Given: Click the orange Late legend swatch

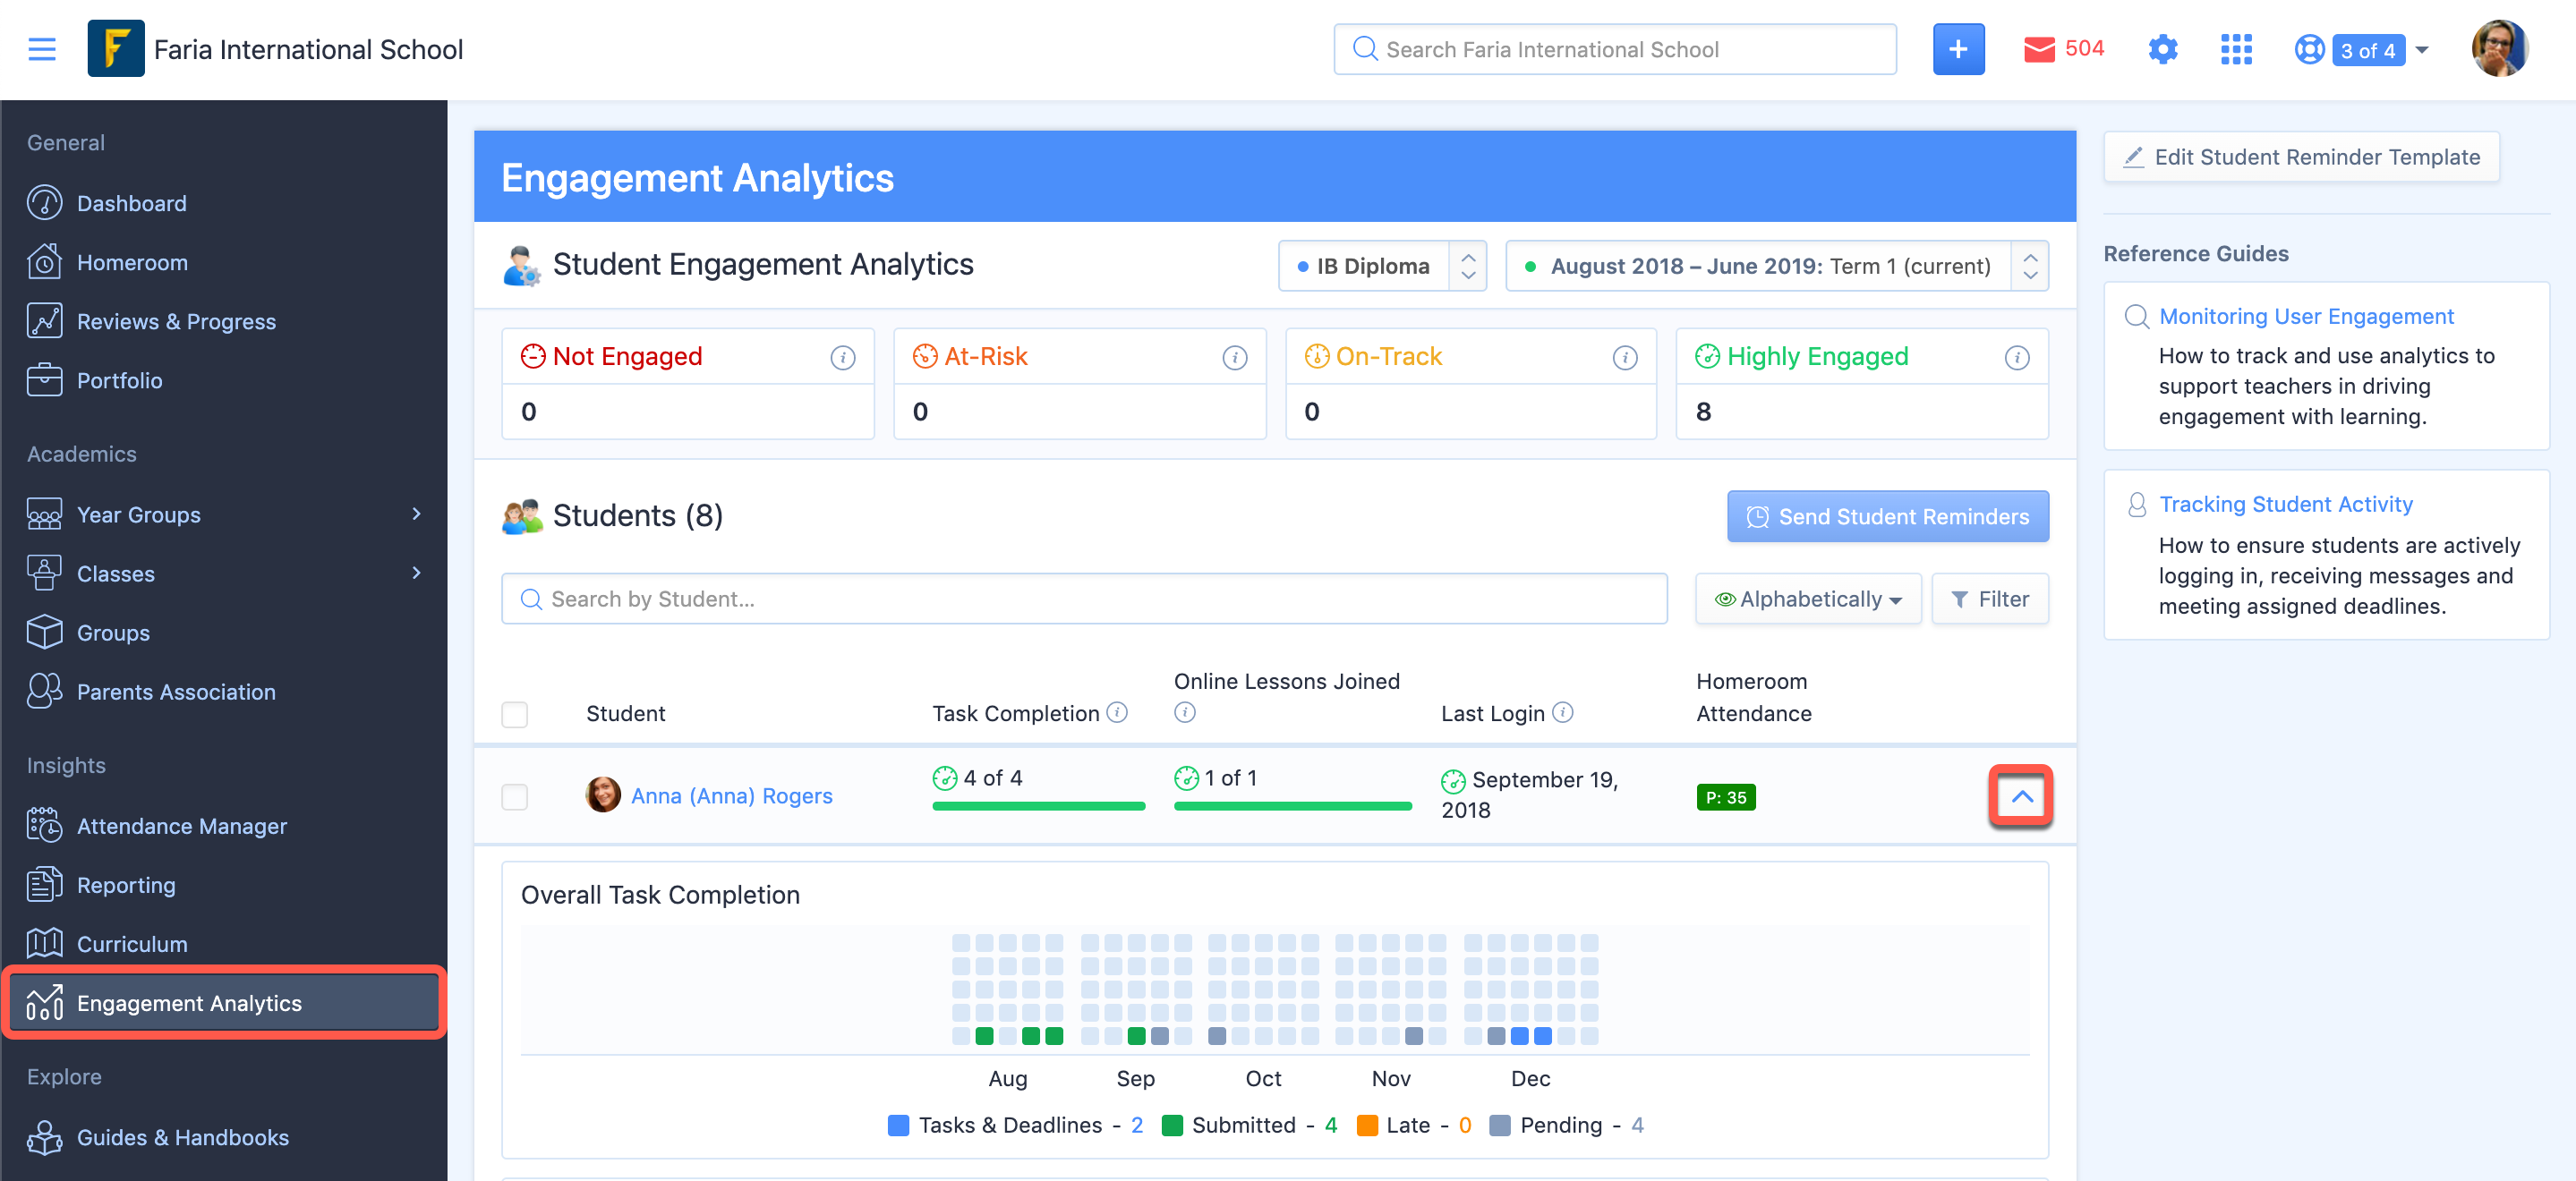Looking at the screenshot, I should click(x=1366, y=1125).
